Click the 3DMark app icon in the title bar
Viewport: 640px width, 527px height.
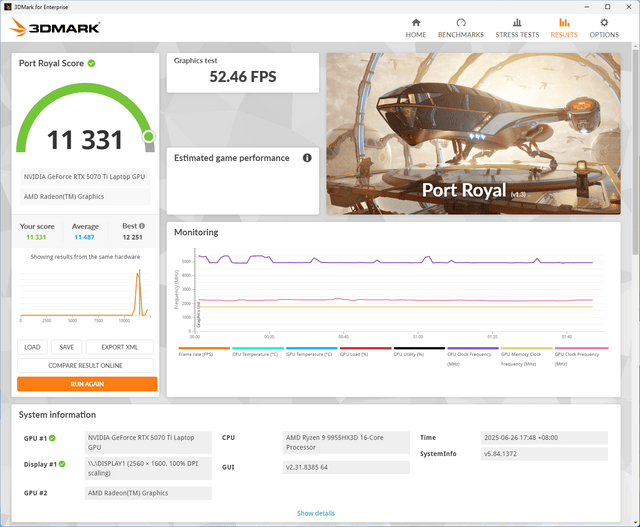pyautogui.click(x=7, y=7)
